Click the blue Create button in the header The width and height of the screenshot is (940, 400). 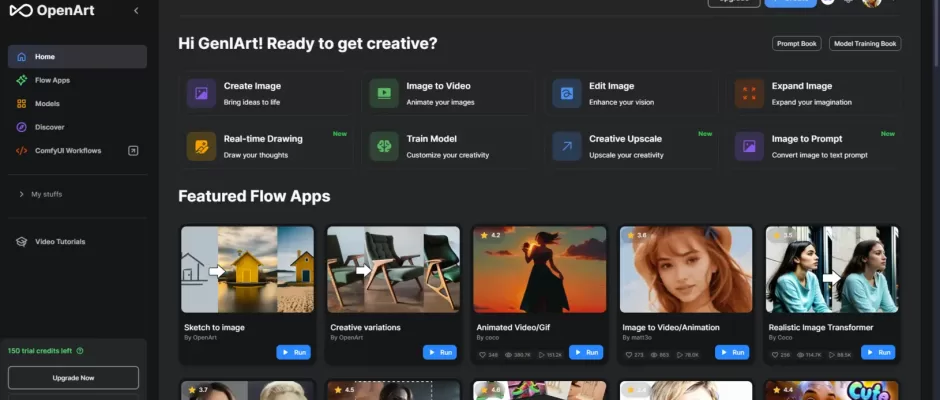click(x=791, y=2)
